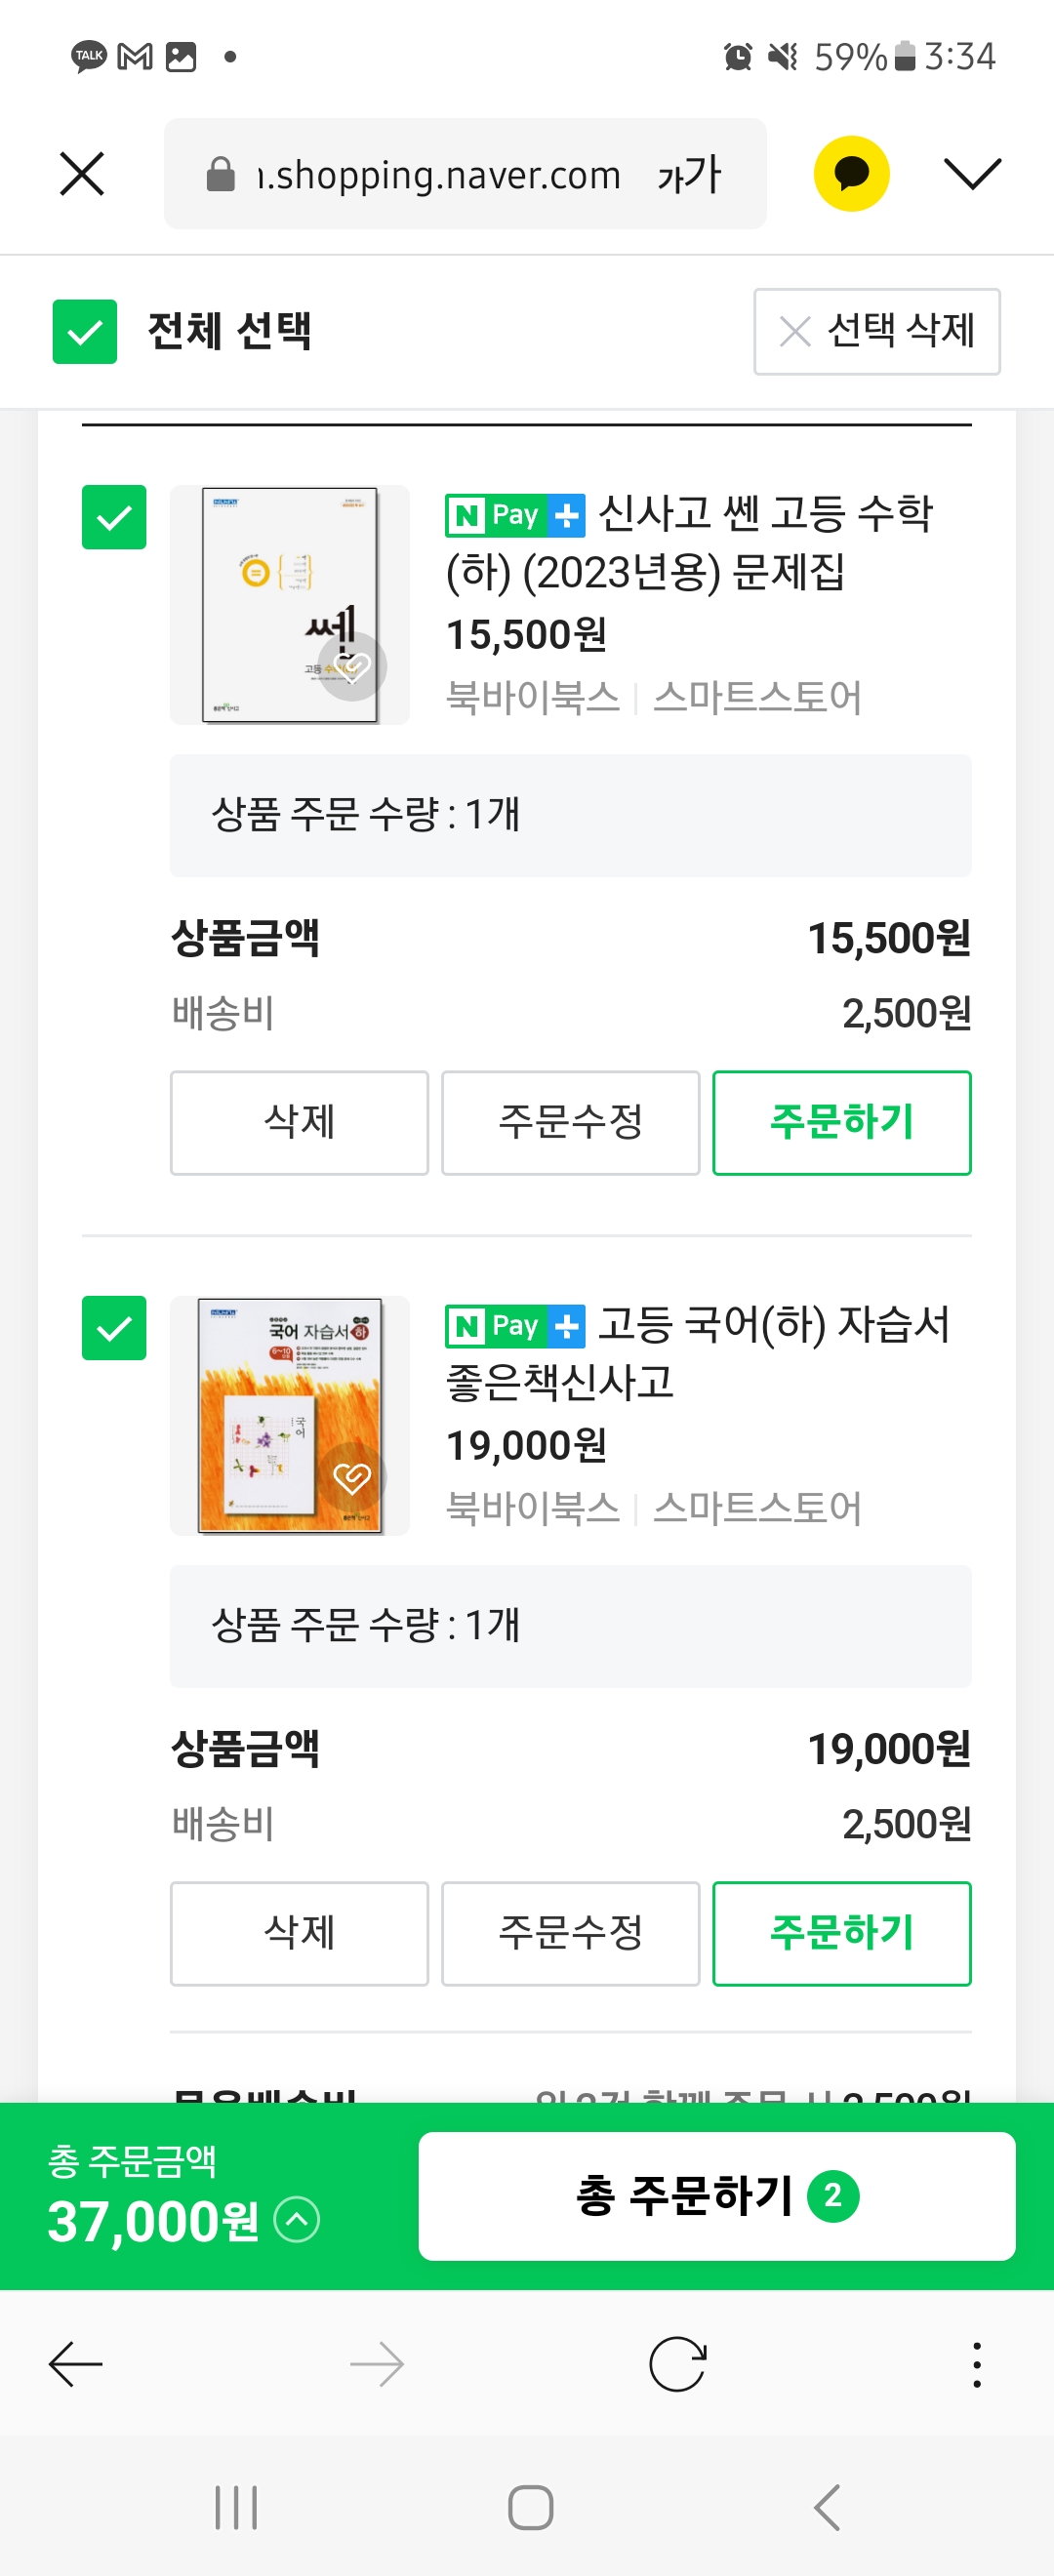Tap the yellow KakaoTalk chat icon
This screenshot has height=2576, width=1054.
pos(851,174)
